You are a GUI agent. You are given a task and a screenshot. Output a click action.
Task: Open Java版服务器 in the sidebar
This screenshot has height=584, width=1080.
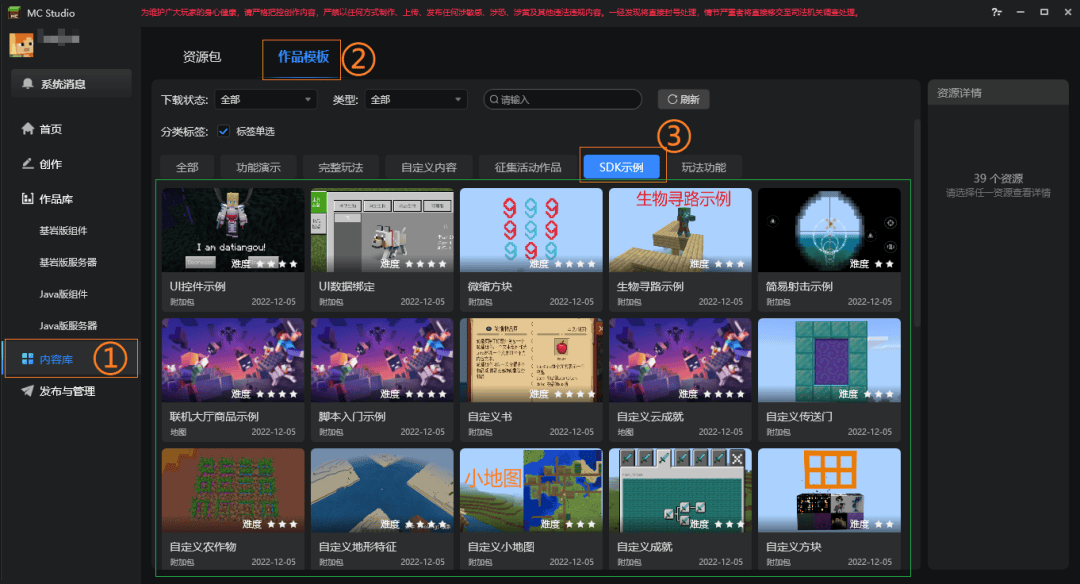[68, 325]
